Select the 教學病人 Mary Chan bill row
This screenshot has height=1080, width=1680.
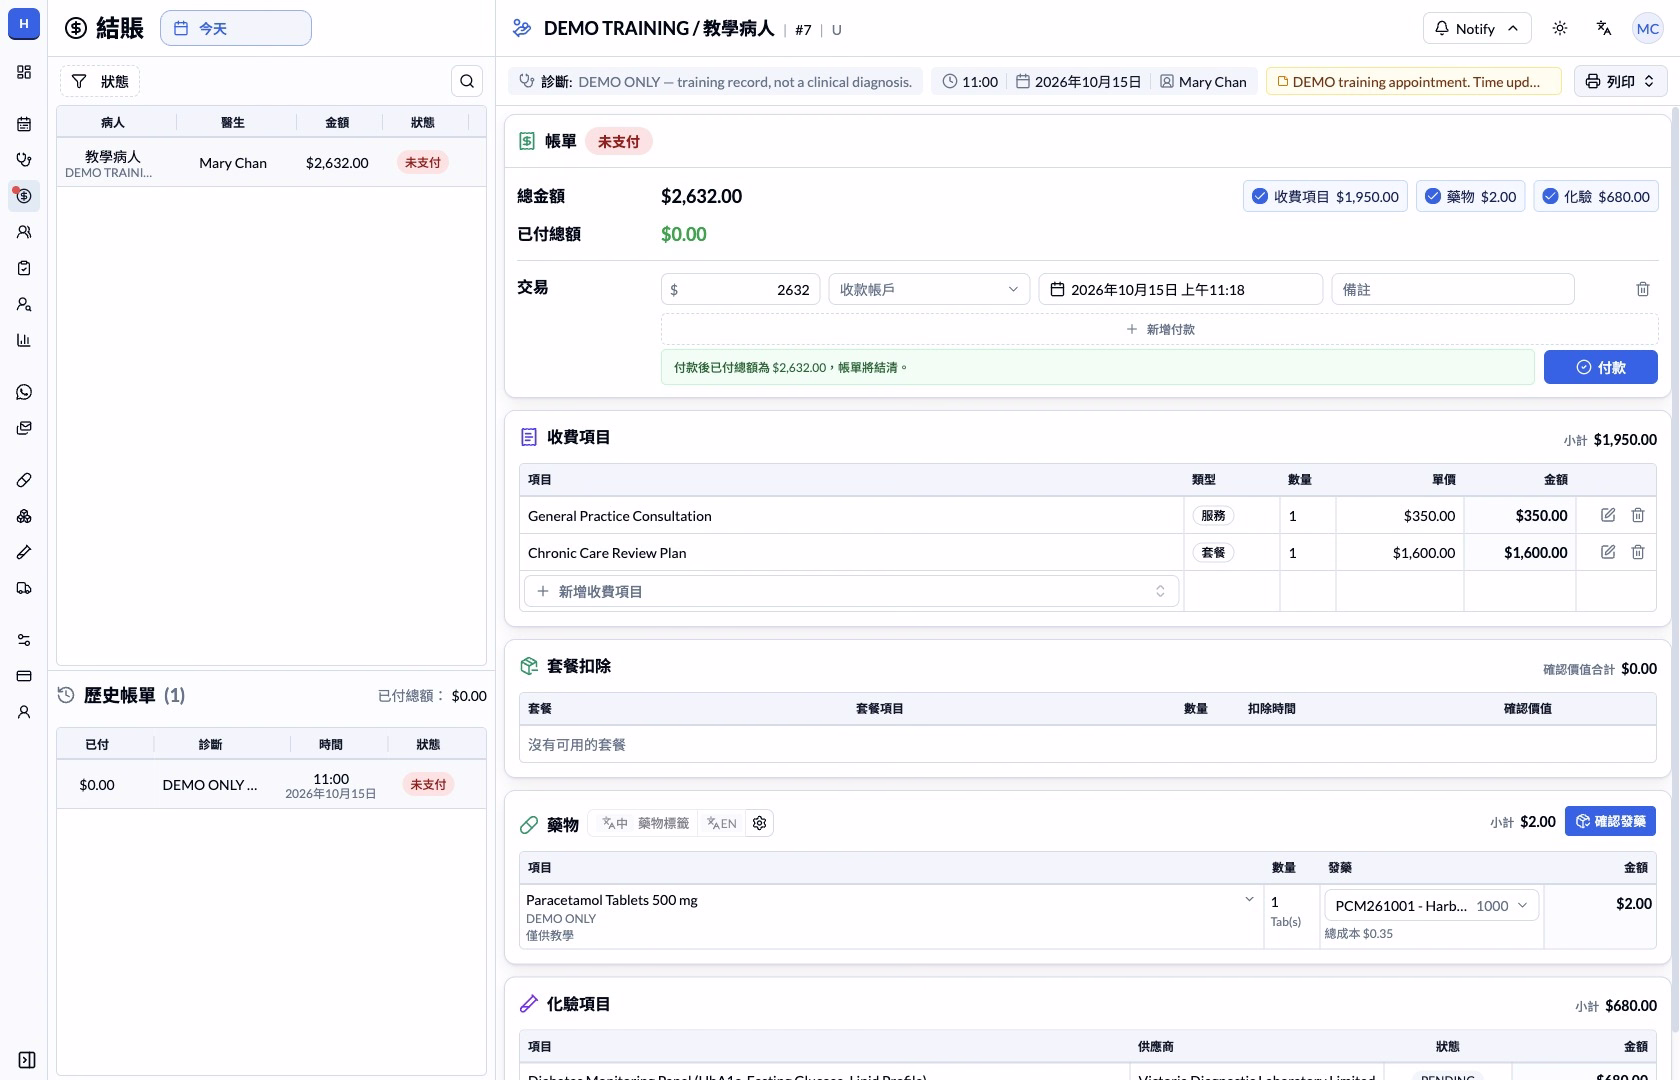[x=271, y=162]
